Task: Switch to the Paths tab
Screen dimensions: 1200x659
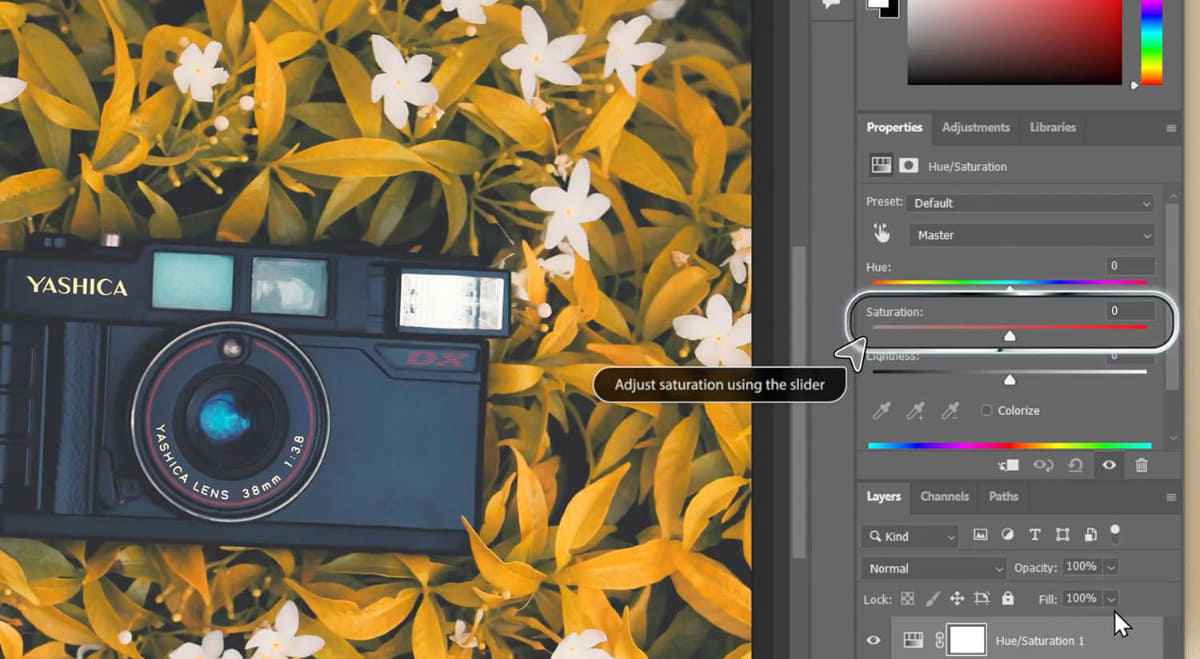Action: point(1003,496)
